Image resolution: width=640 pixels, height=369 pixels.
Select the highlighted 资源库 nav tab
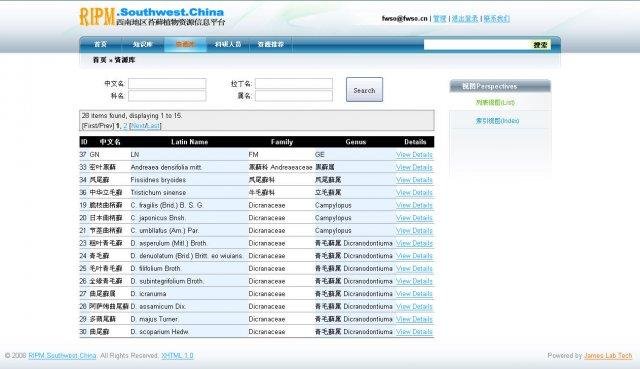tap(185, 44)
